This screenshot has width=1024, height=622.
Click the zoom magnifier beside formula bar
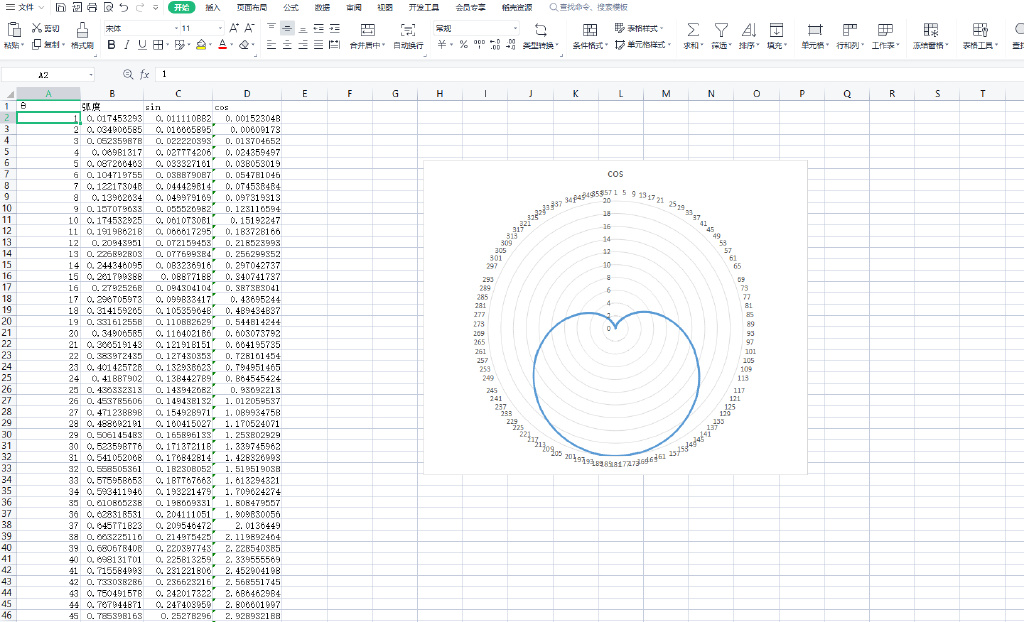tap(128, 74)
